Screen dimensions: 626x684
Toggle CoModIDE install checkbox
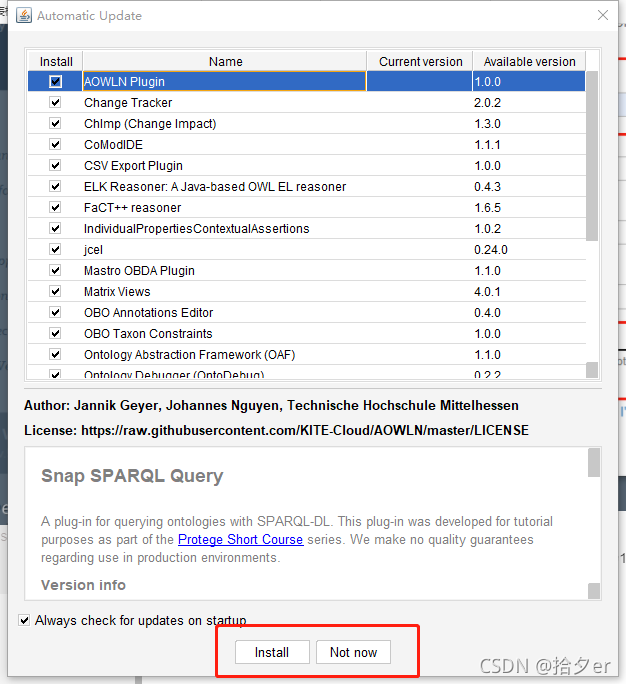tap(55, 144)
